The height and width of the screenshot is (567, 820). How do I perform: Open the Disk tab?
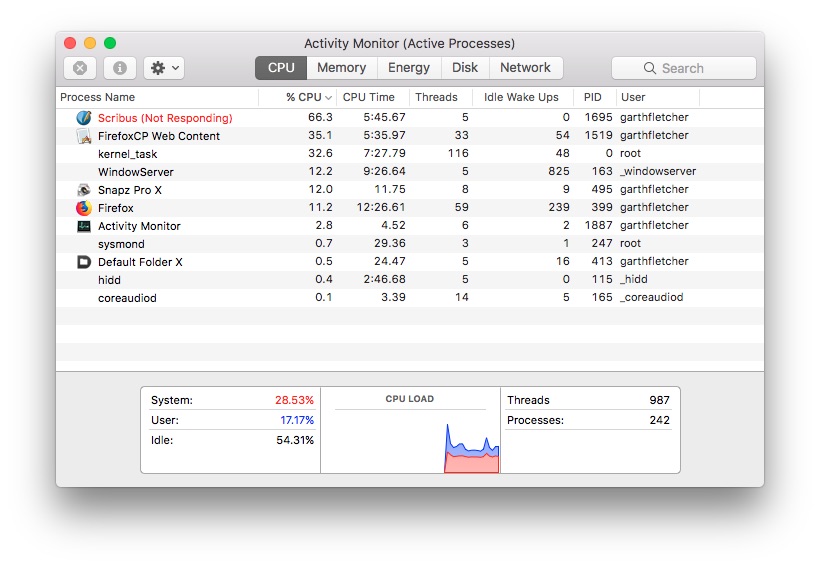(464, 68)
